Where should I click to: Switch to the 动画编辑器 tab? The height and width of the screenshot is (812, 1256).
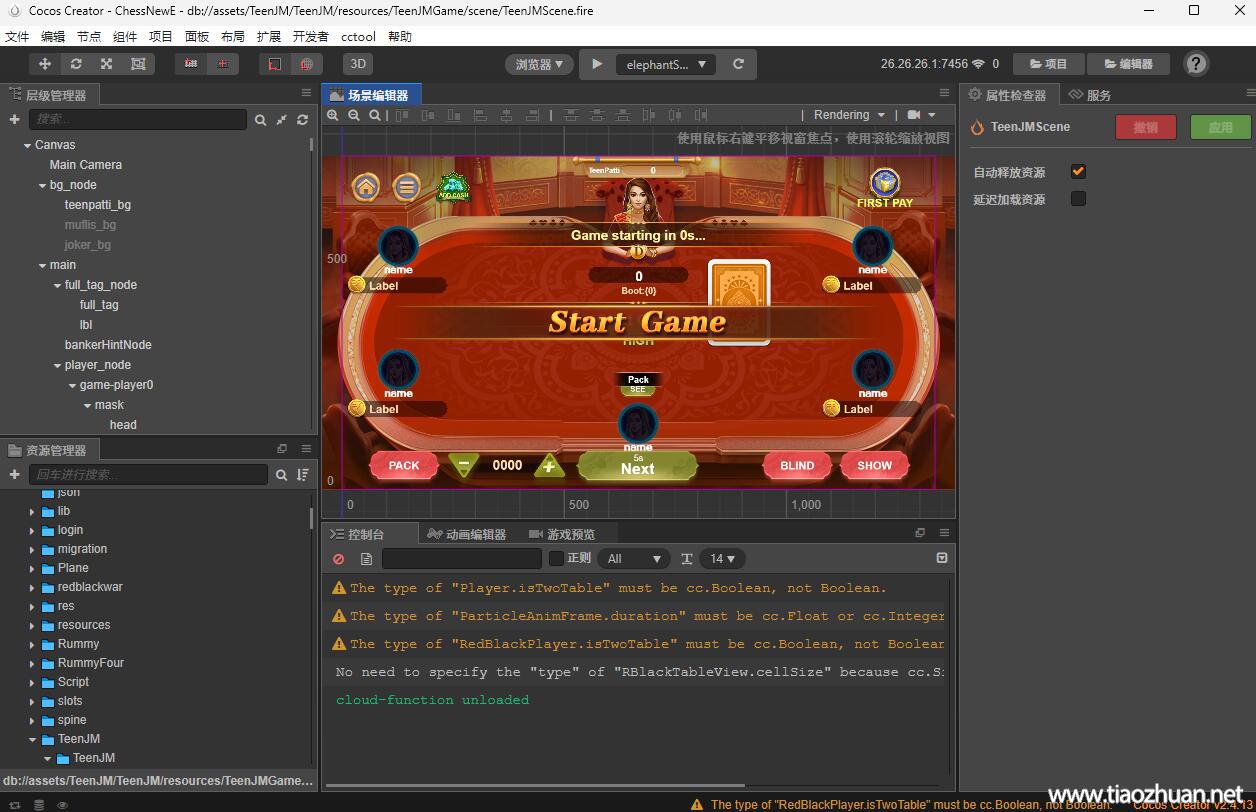click(x=467, y=534)
